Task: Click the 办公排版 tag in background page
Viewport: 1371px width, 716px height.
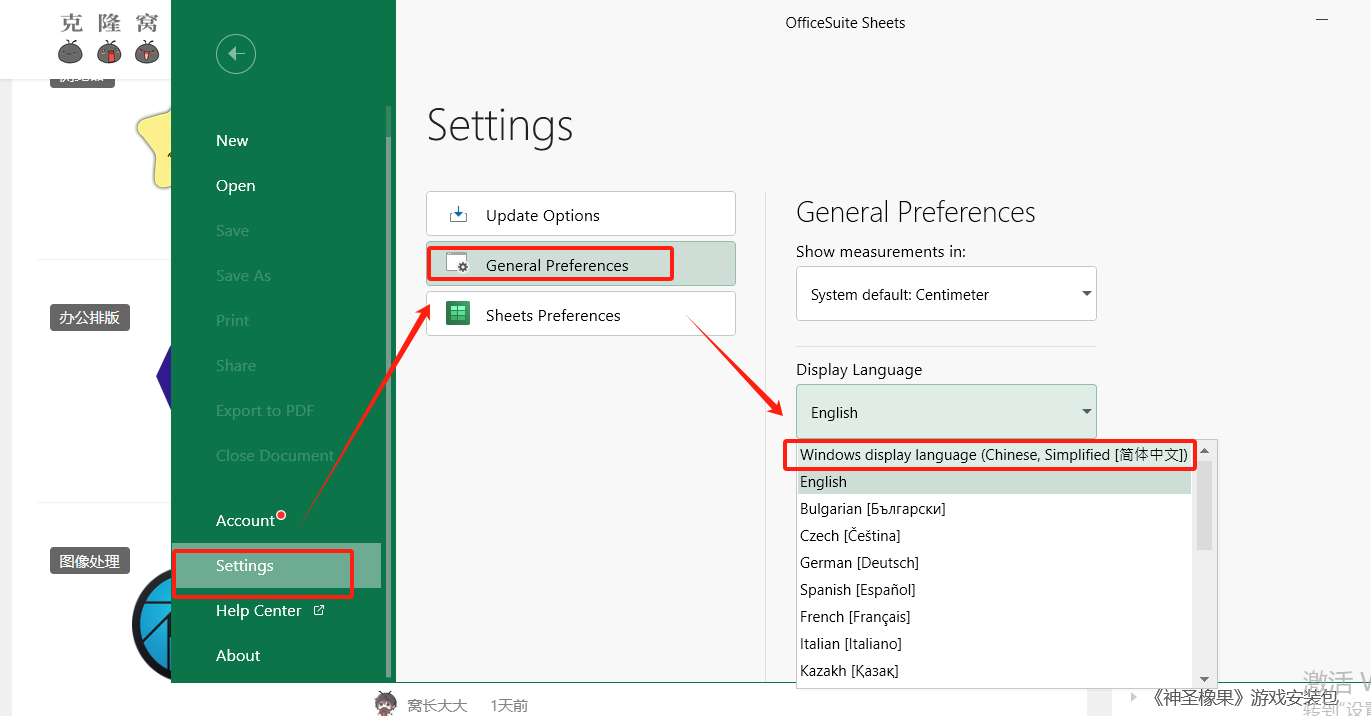Action: [90, 318]
